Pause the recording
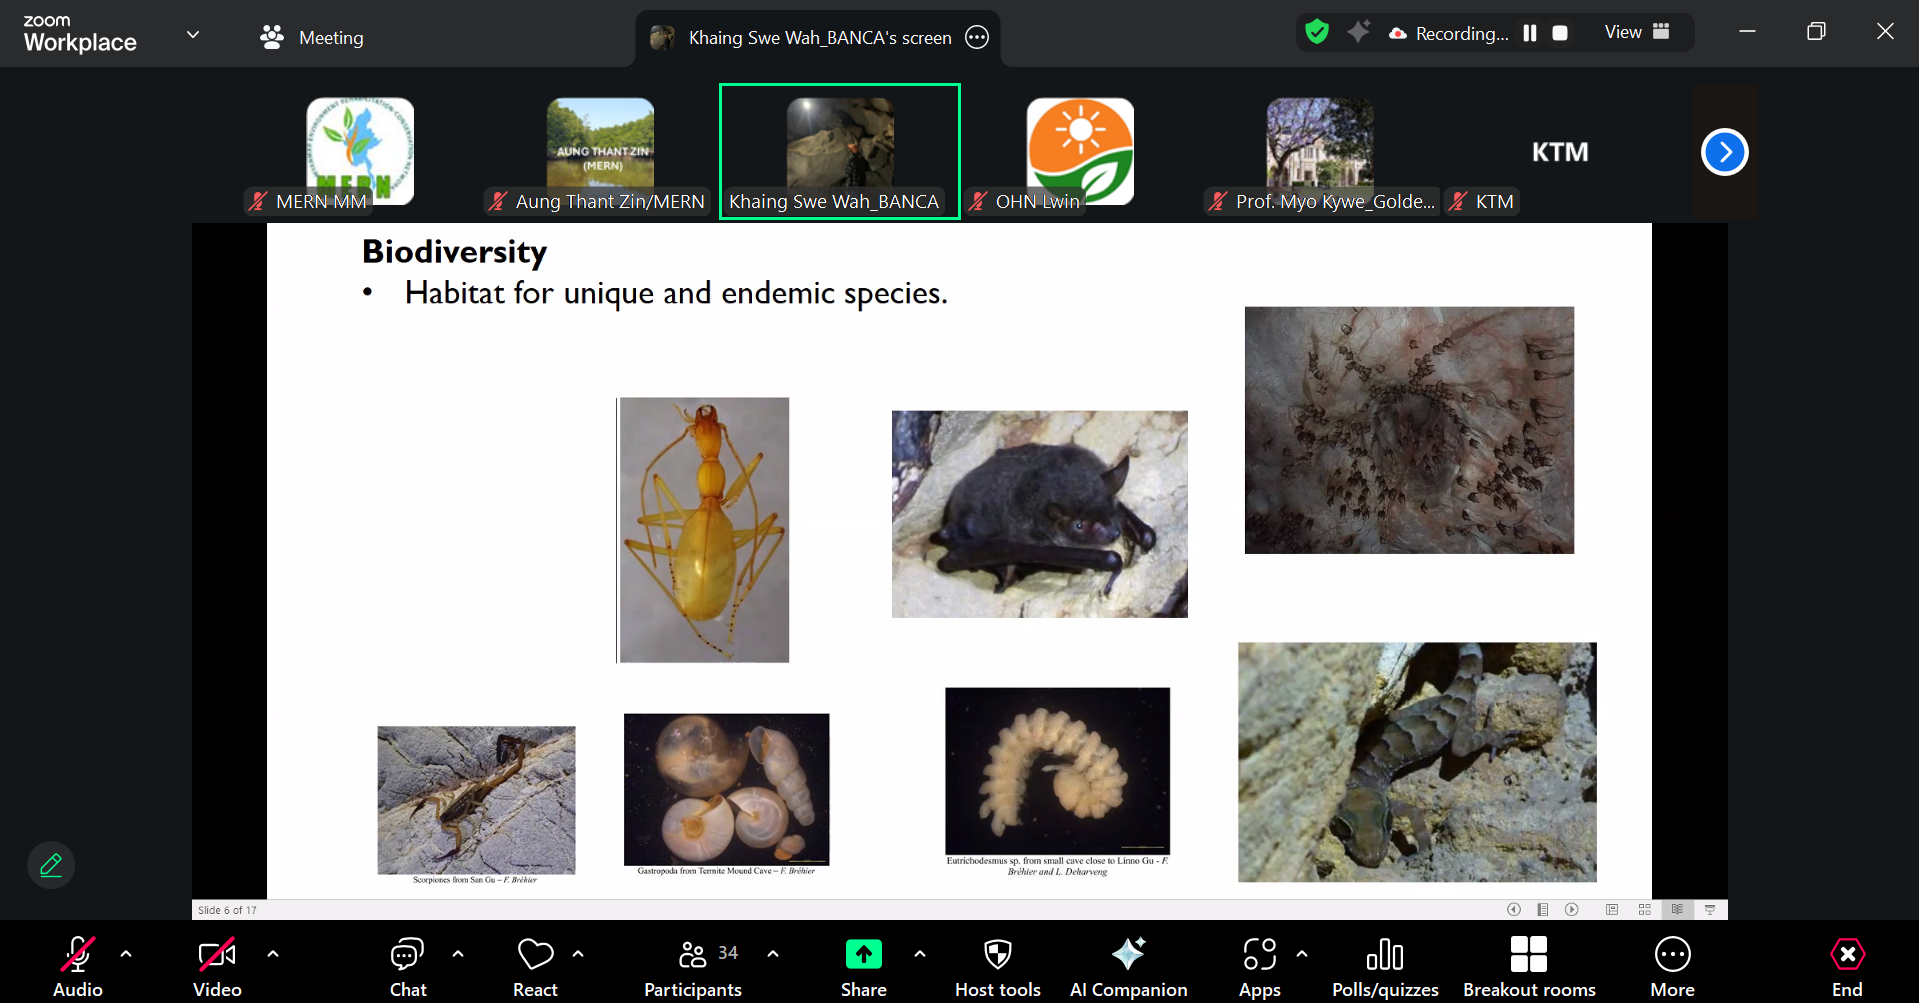This screenshot has height=1003, width=1919. 1529,33
